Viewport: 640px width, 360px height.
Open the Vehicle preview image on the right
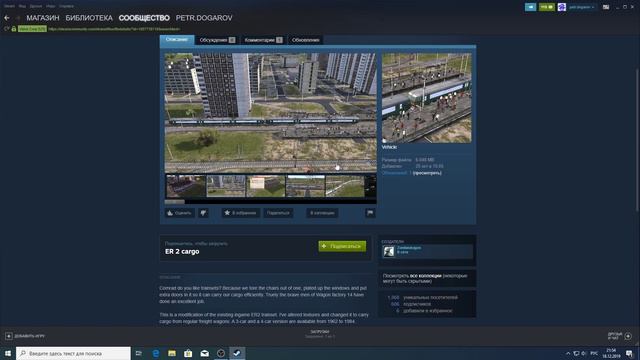tap(427, 98)
